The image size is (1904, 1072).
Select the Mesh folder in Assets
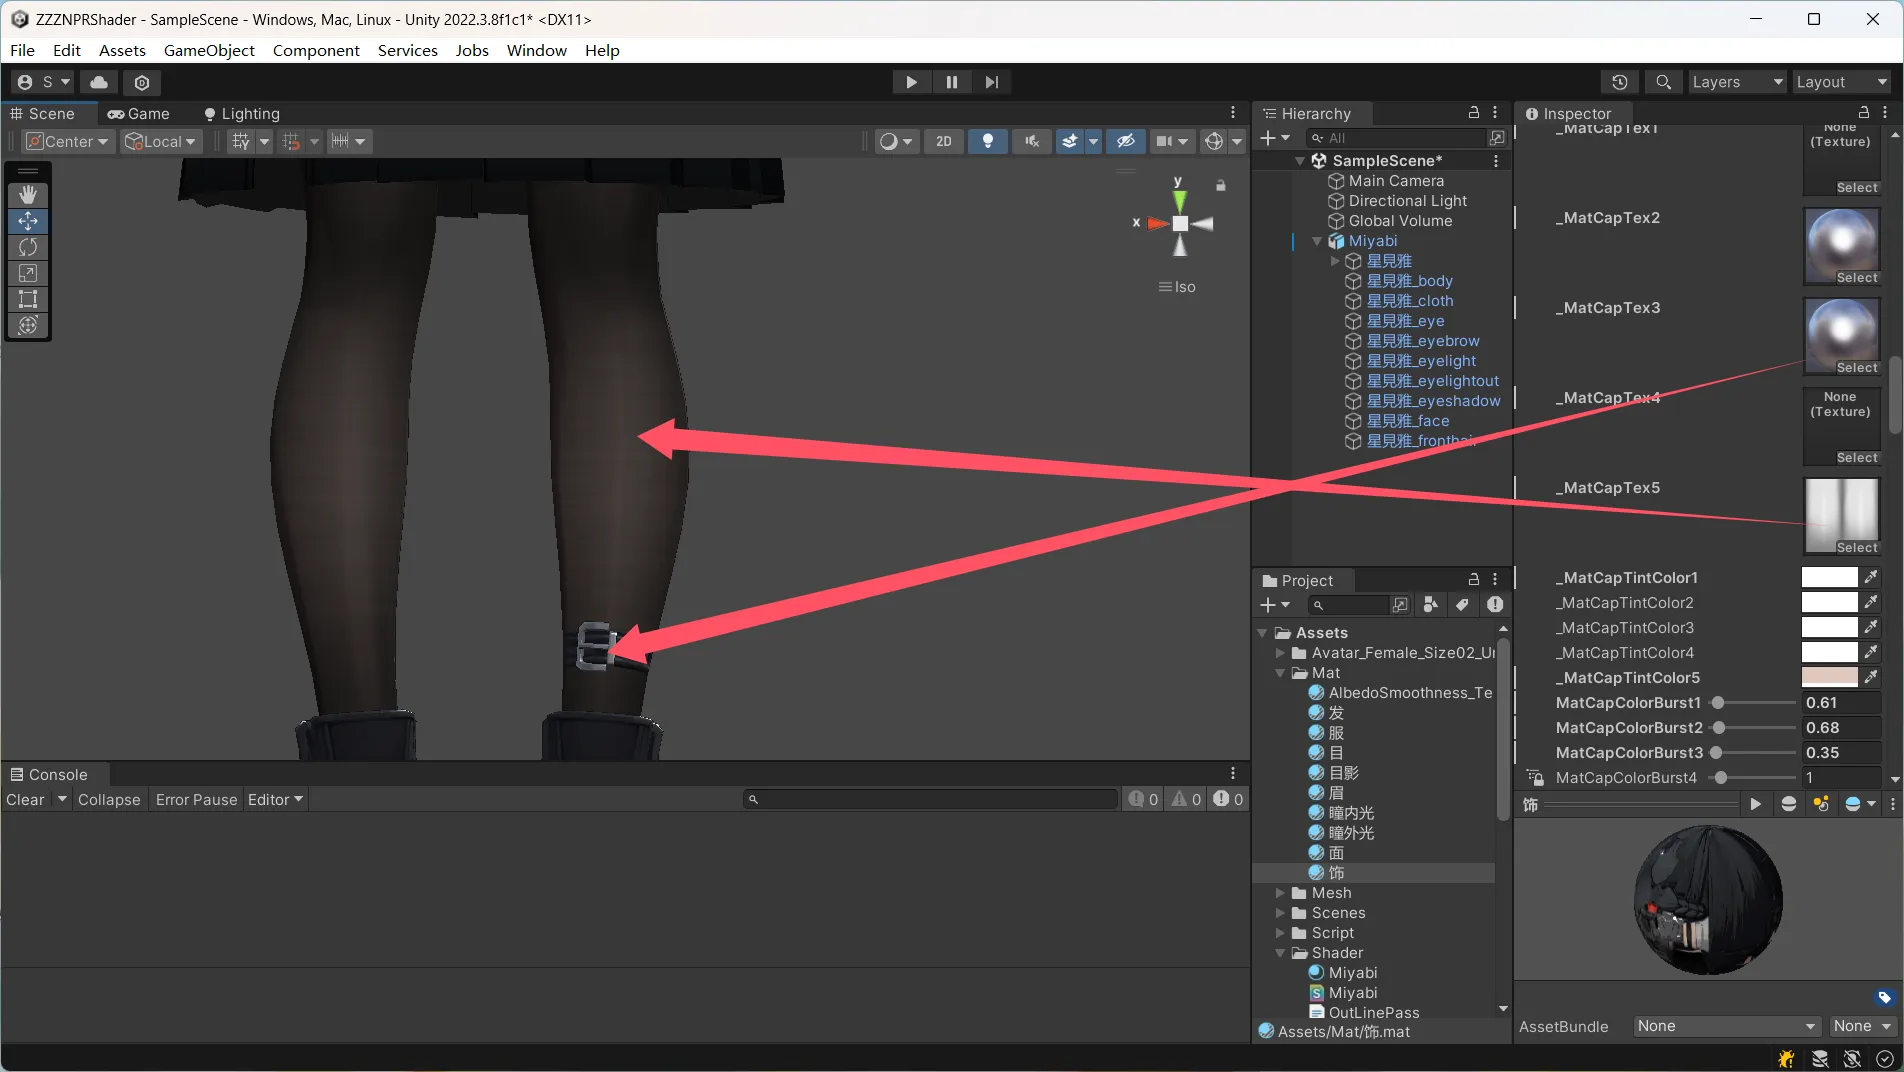1331,893
